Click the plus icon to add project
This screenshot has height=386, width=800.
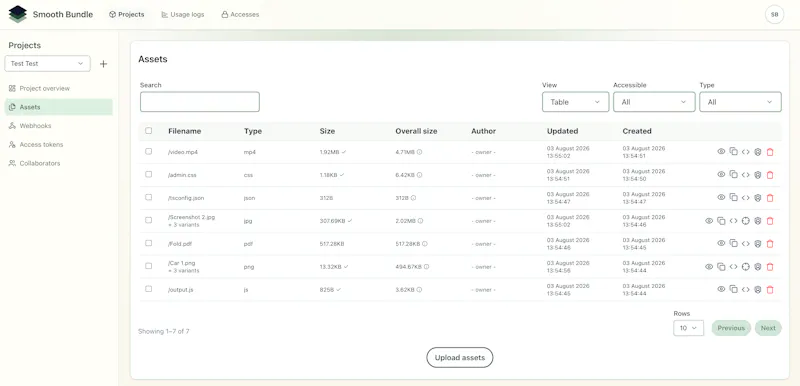pyautogui.click(x=104, y=64)
